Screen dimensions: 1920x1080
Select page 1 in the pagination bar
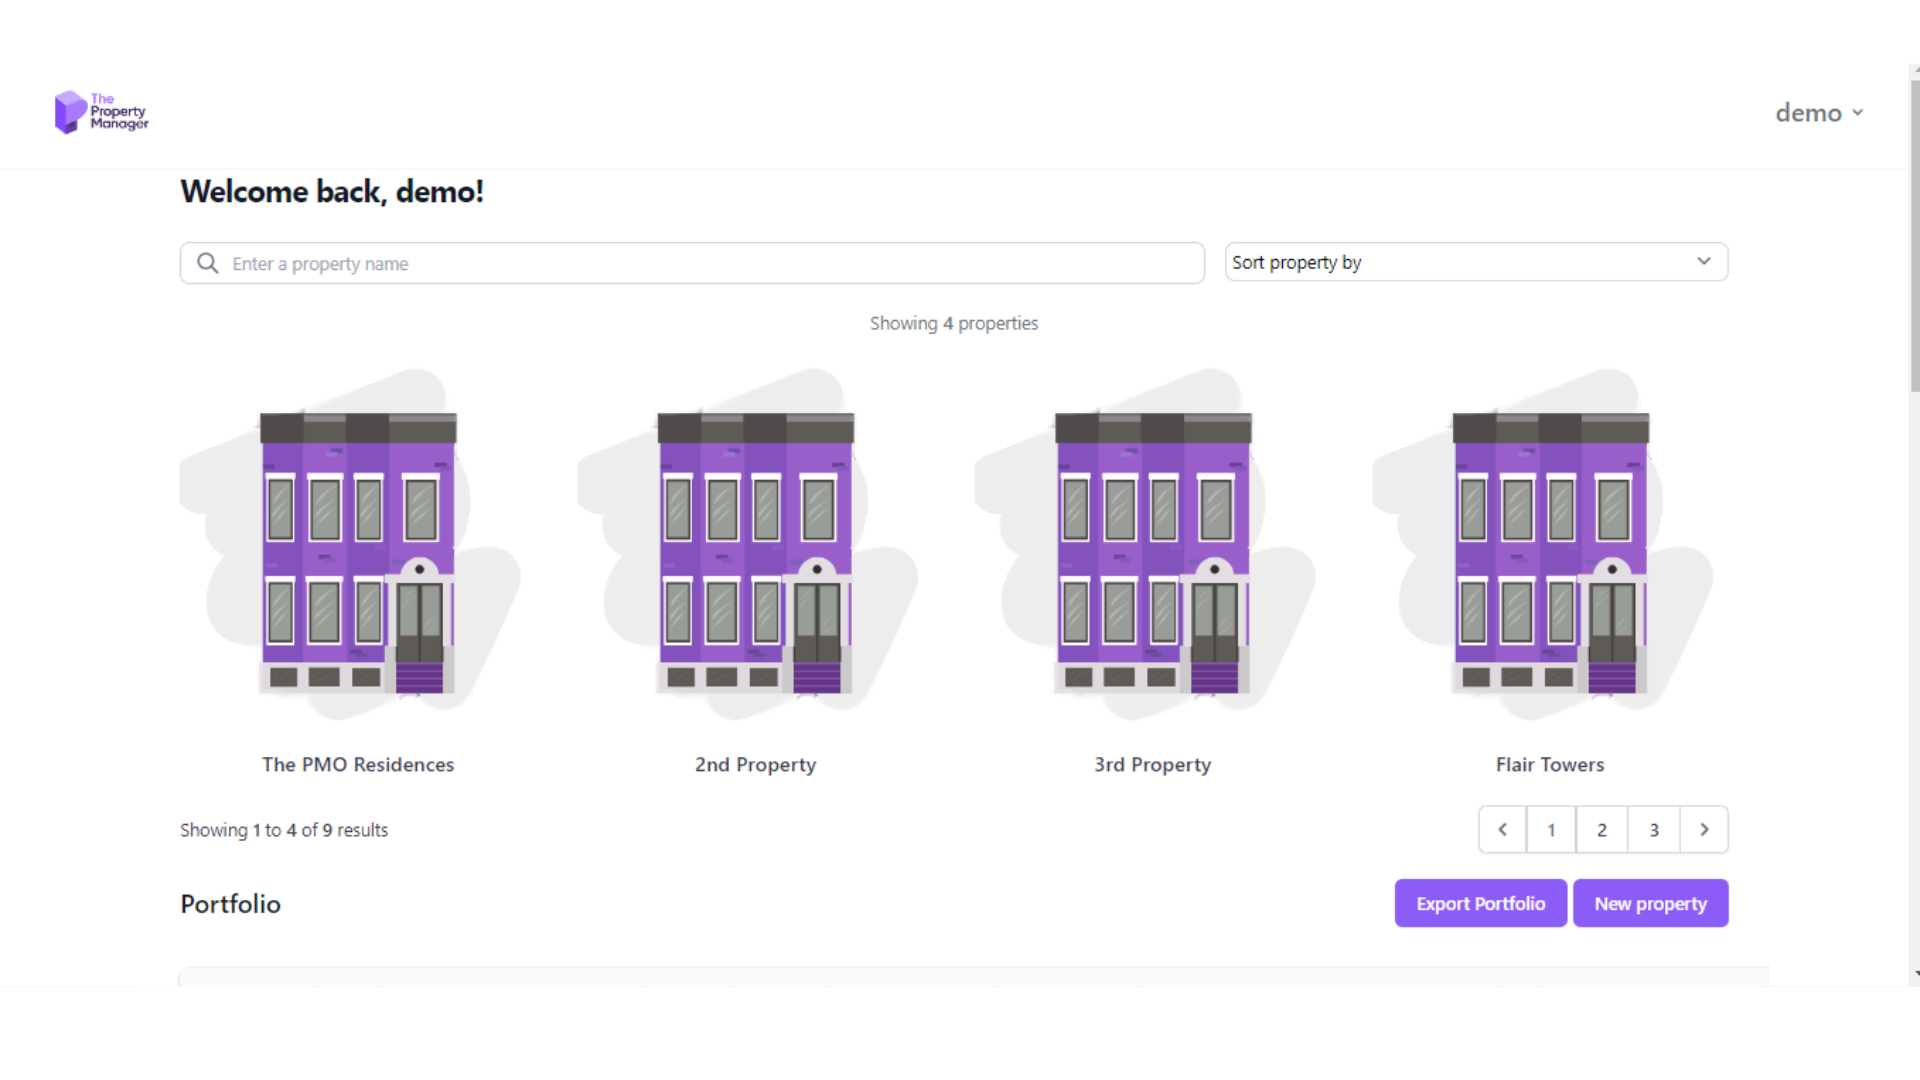pyautogui.click(x=1551, y=829)
